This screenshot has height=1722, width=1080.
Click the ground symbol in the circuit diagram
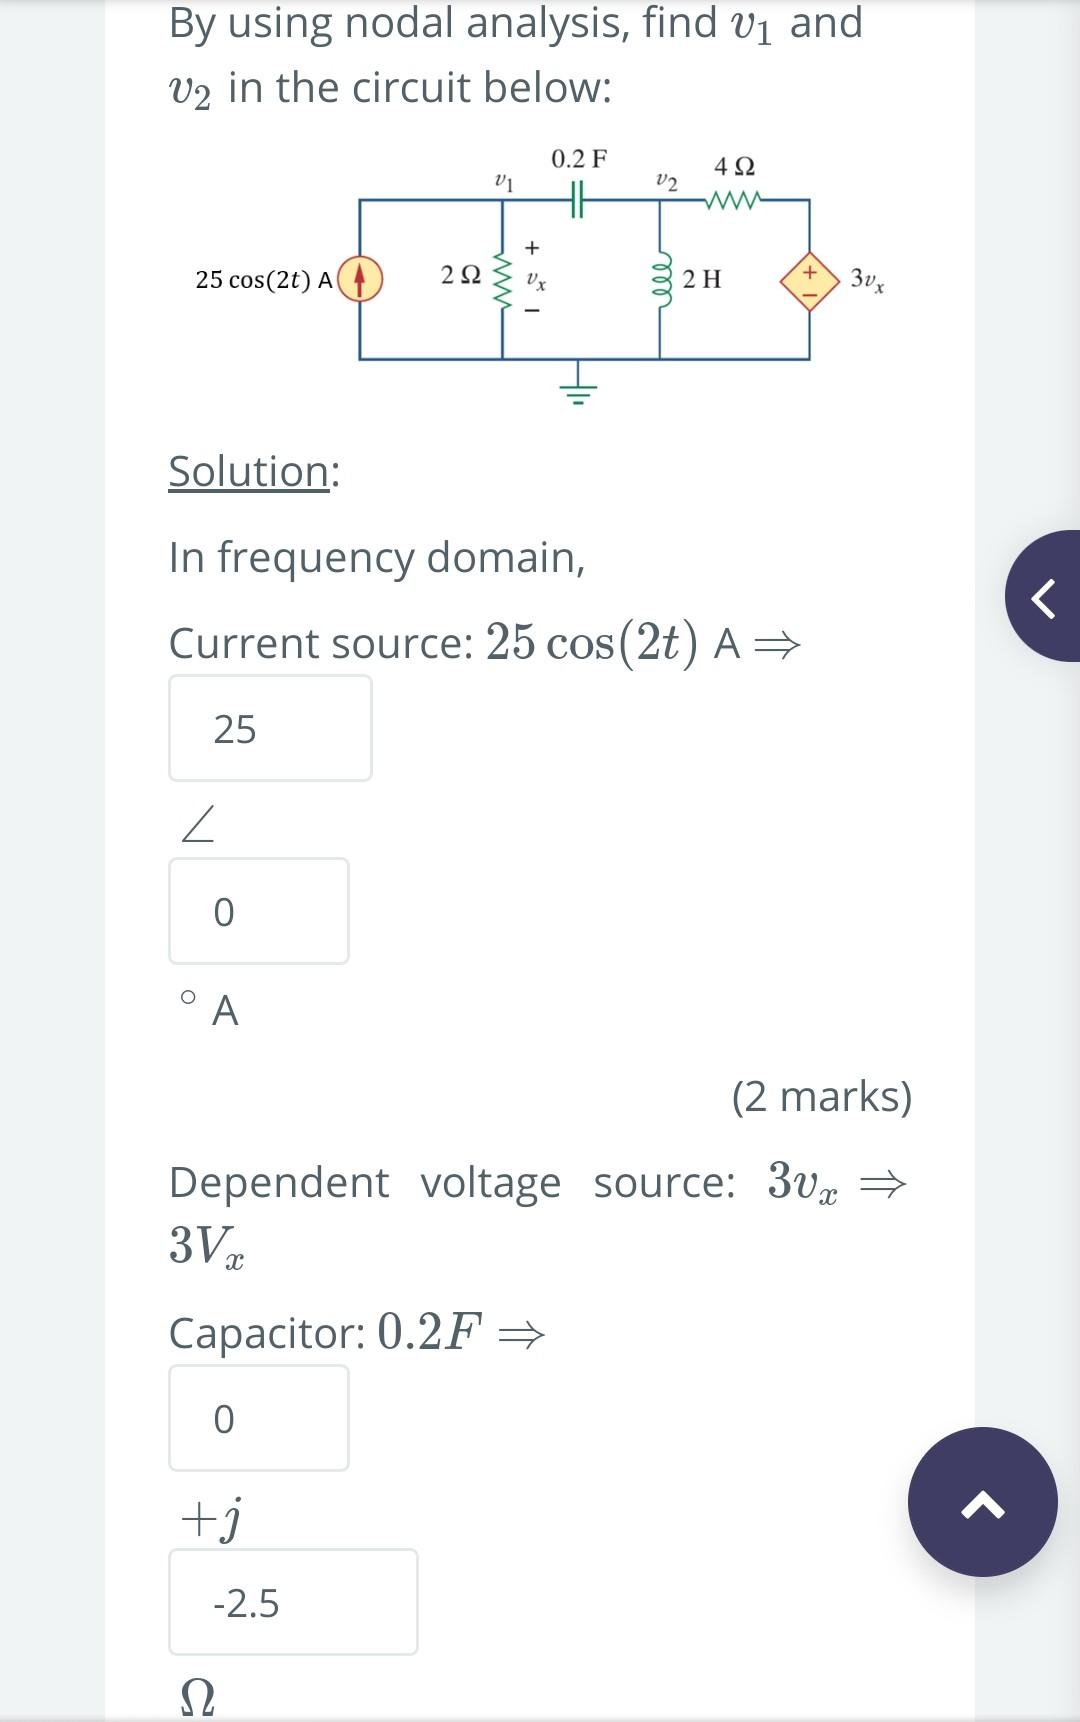578,388
